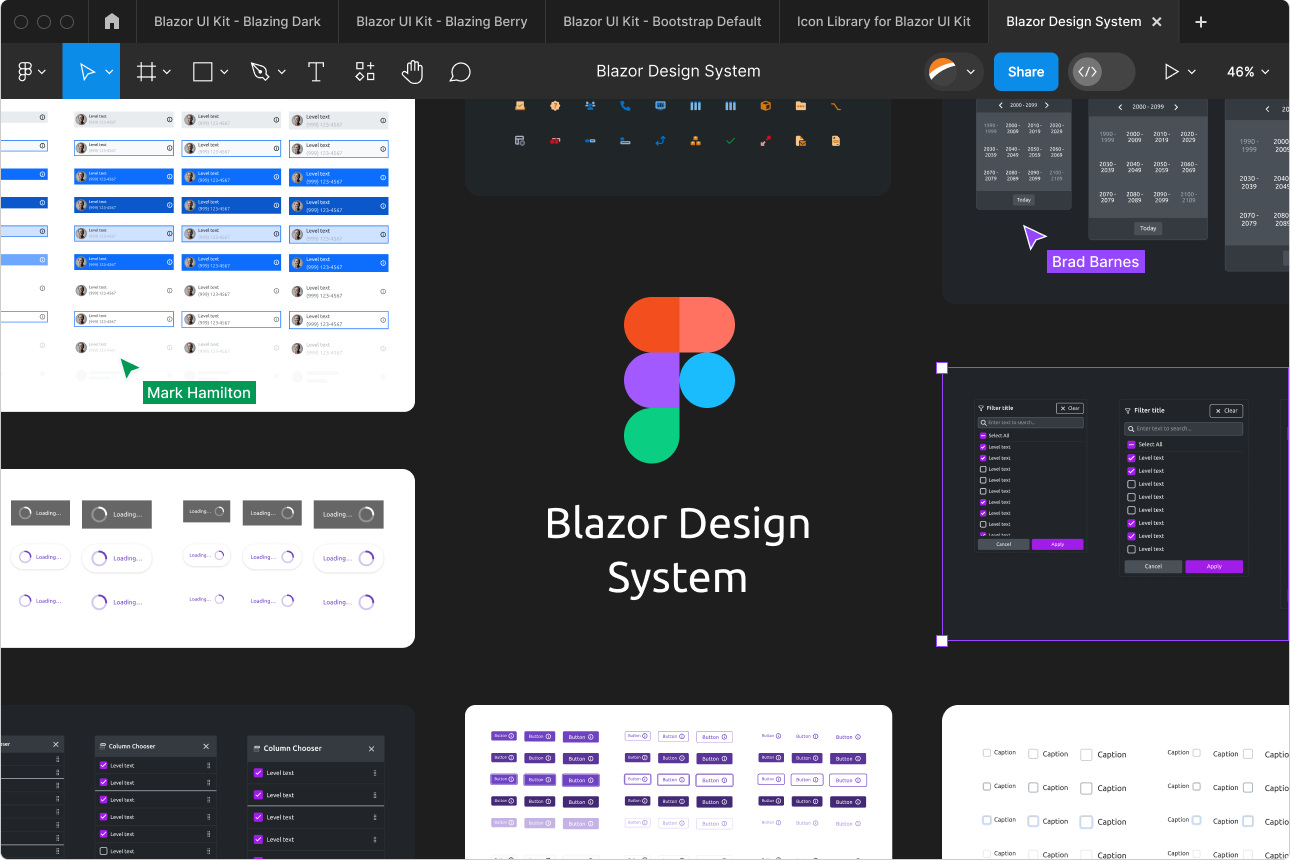Screen dimensions: 1290x860
Task: Go to previous range in smallest date picker
Action: tap(1001, 105)
